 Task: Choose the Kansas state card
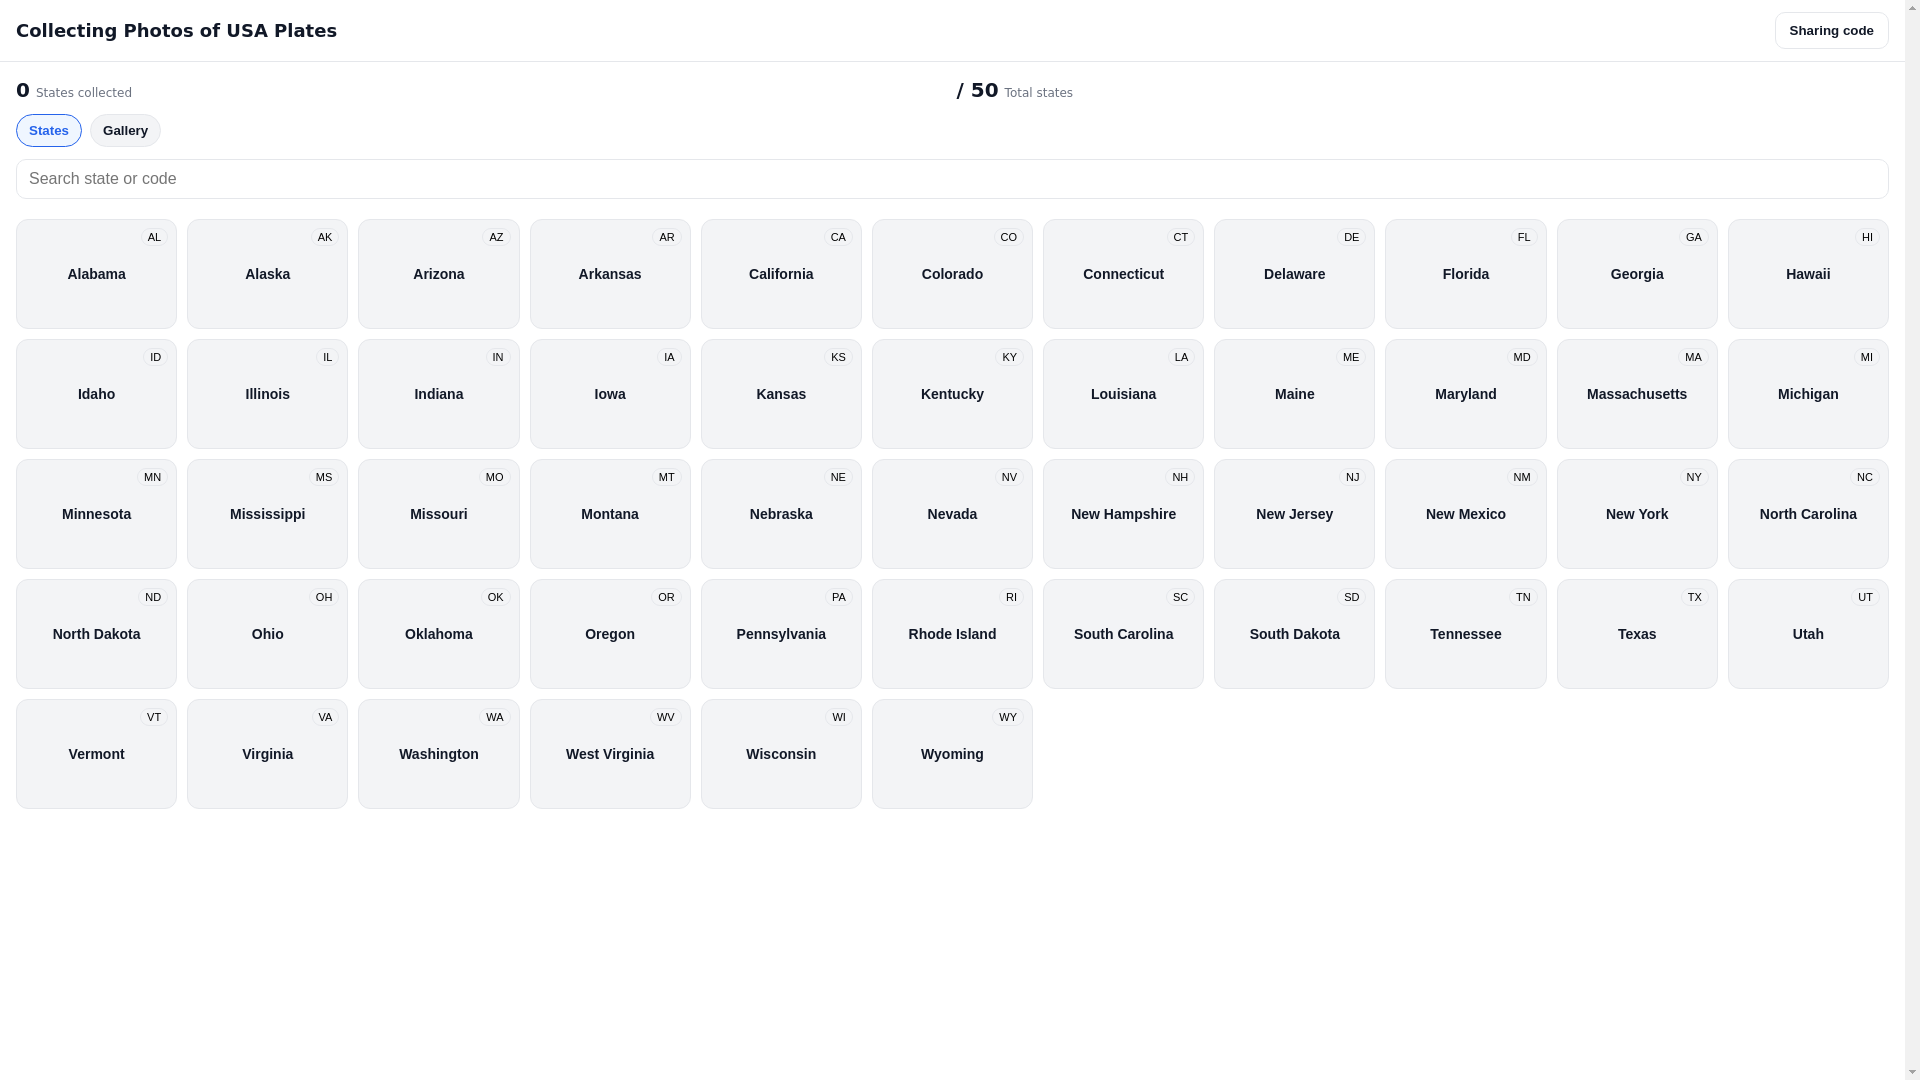781,394
